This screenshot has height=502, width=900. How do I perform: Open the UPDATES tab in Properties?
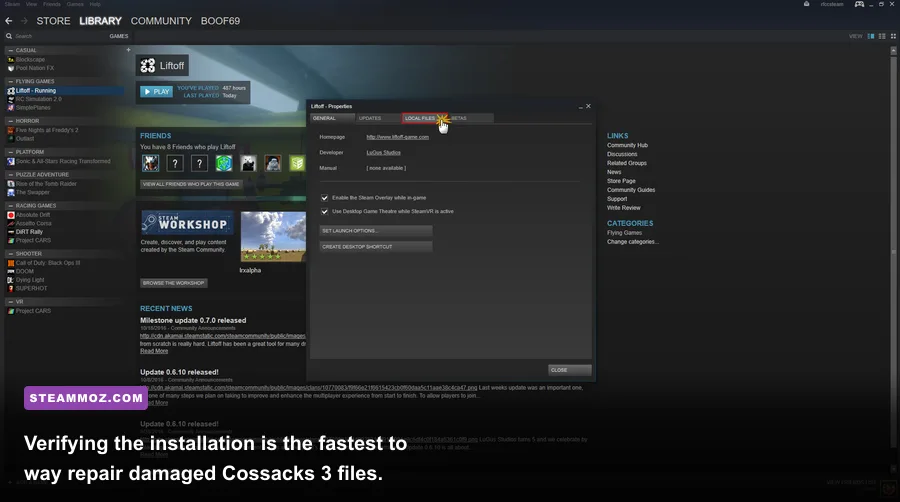click(378, 118)
